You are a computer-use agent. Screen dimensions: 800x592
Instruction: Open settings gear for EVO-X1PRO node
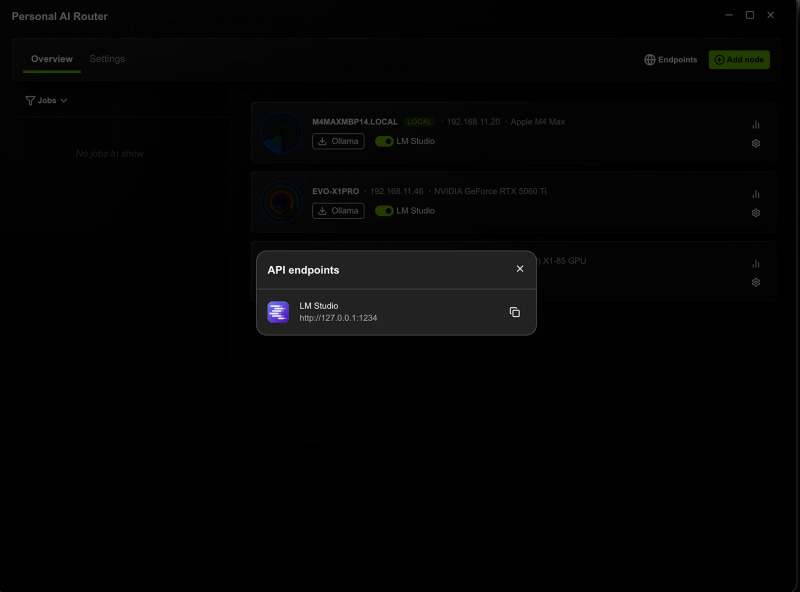point(756,213)
